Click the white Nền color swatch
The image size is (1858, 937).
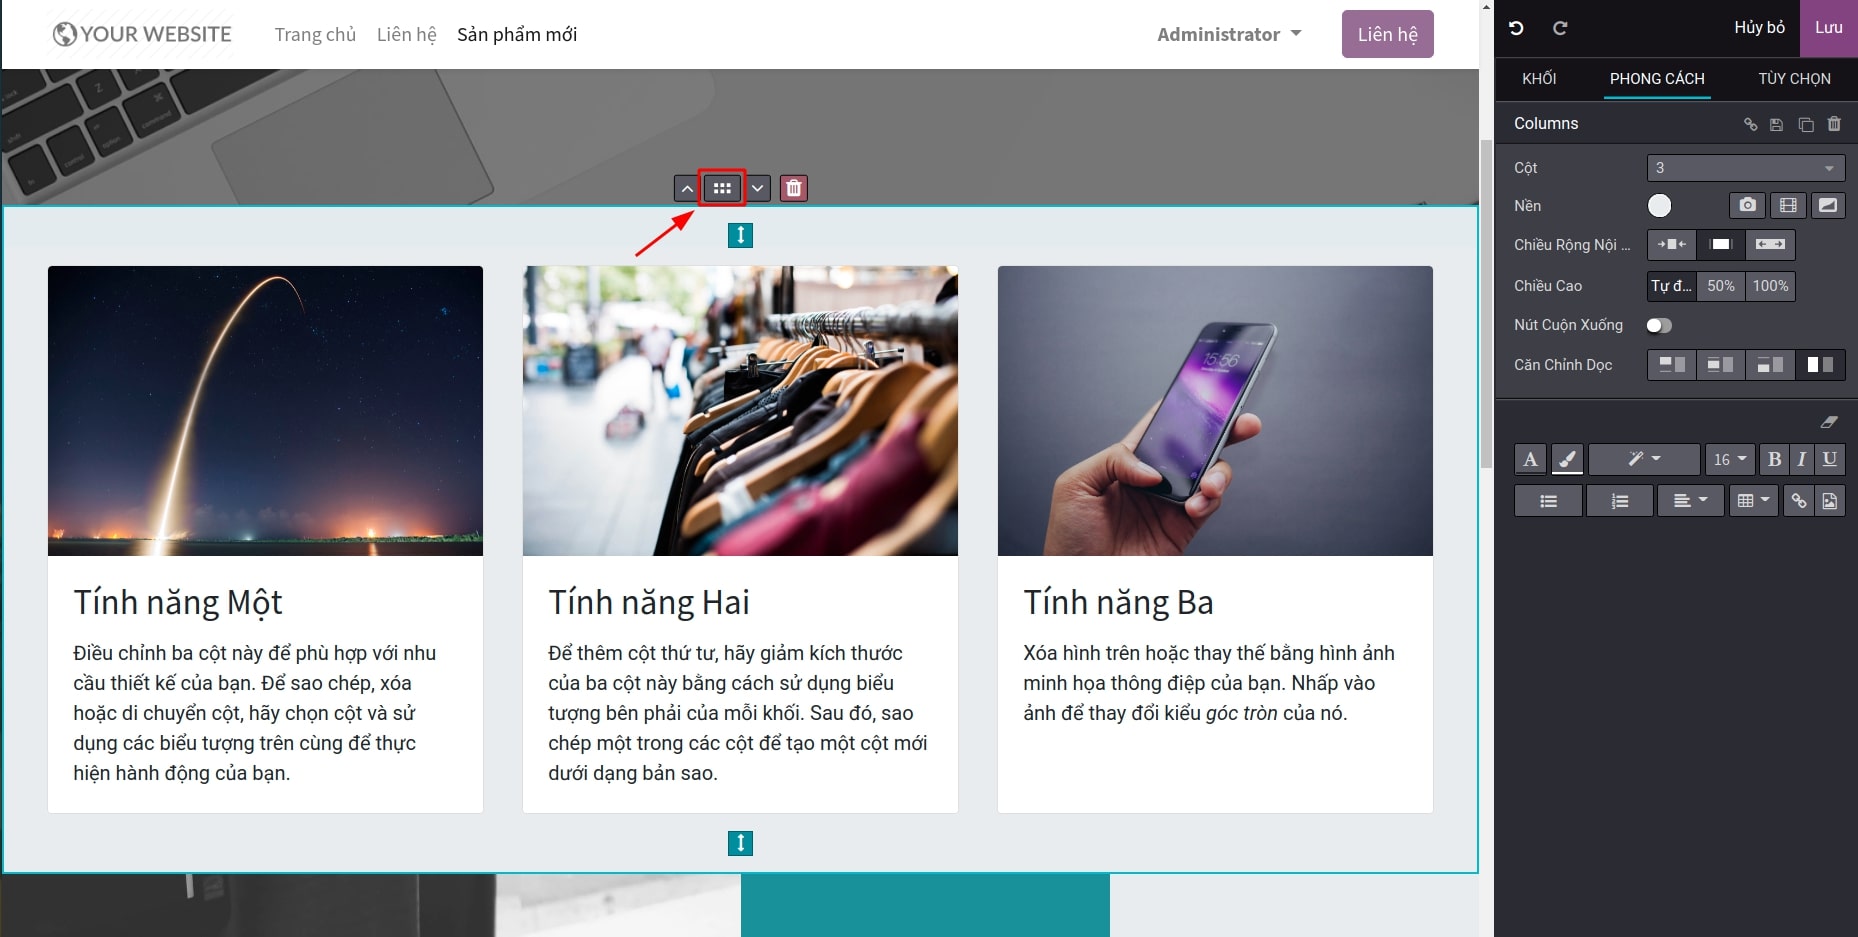point(1659,206)
